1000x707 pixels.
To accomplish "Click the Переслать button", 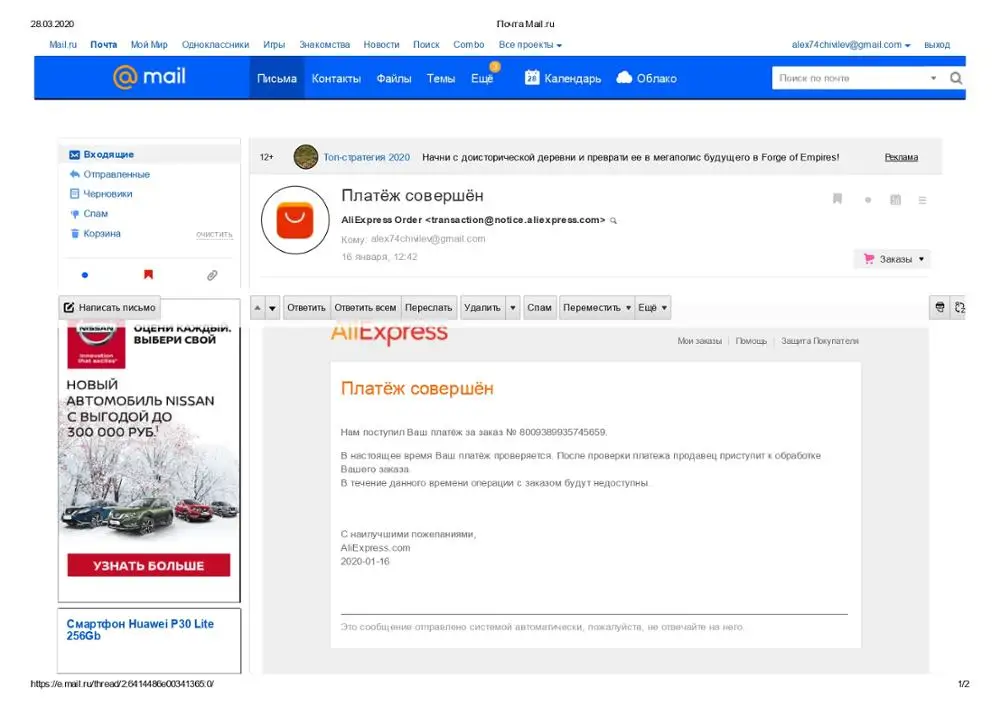I will (x=429, y=307).
